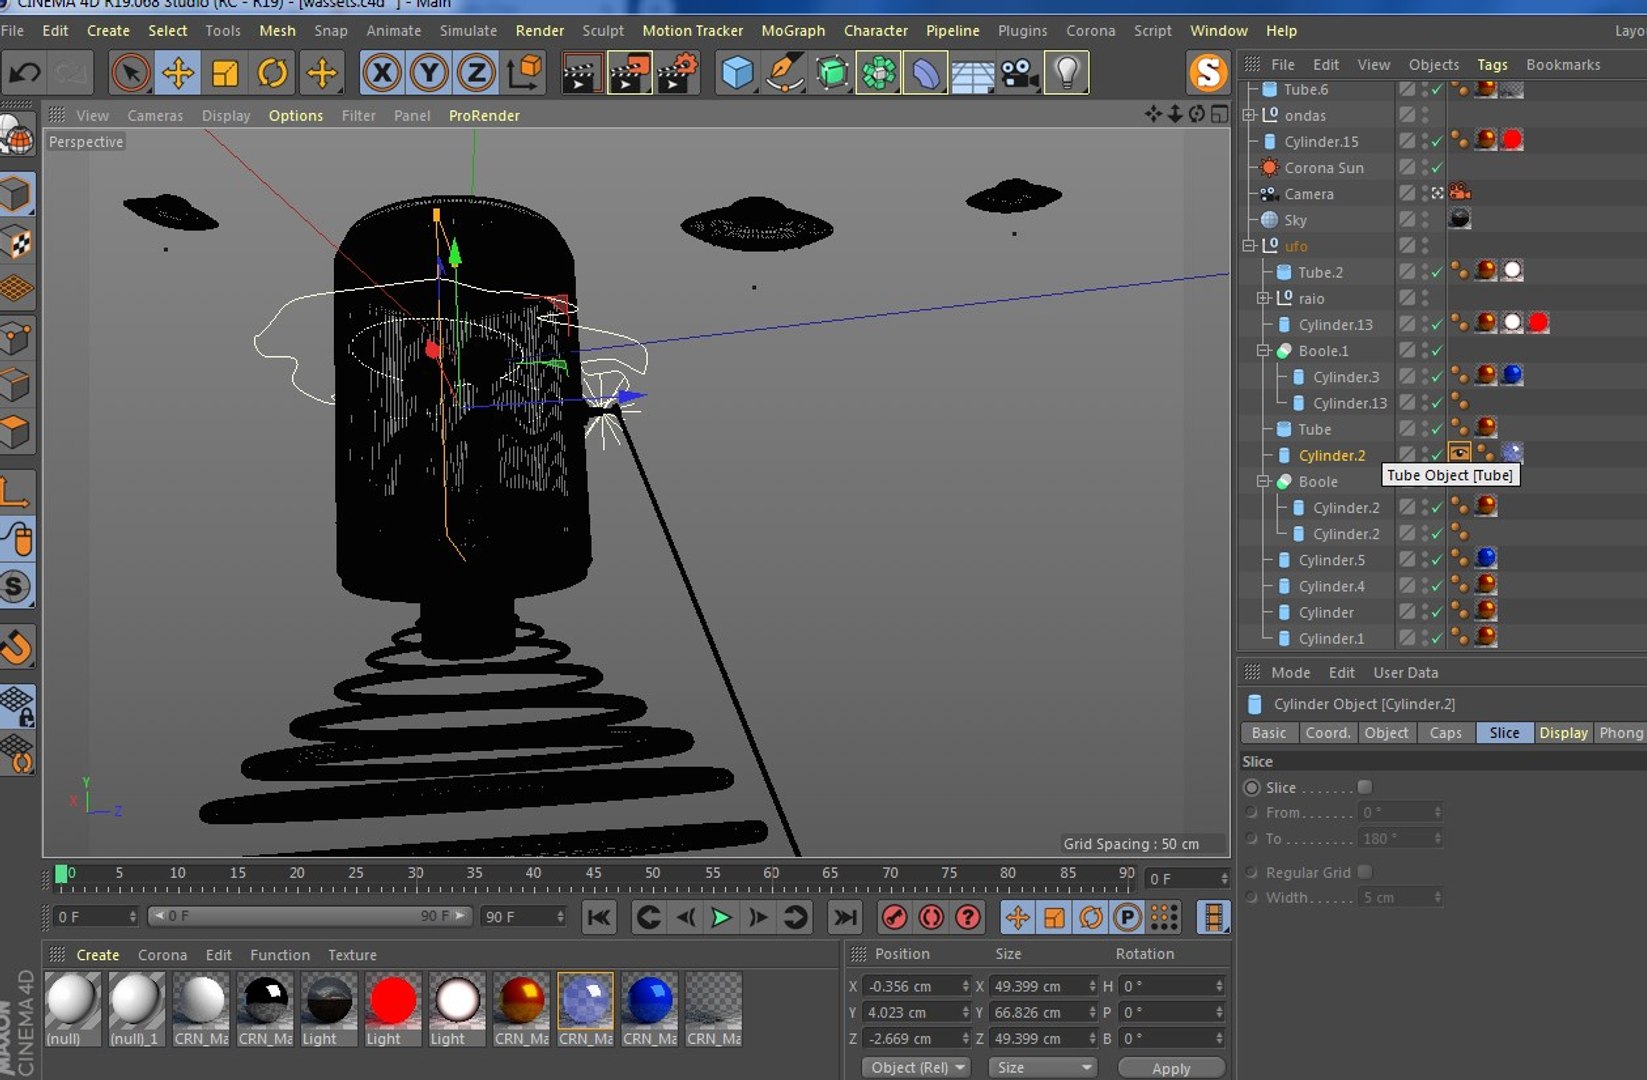
Task: Toggle layer box of Cylinder.5
Action: coord(1407,560)
